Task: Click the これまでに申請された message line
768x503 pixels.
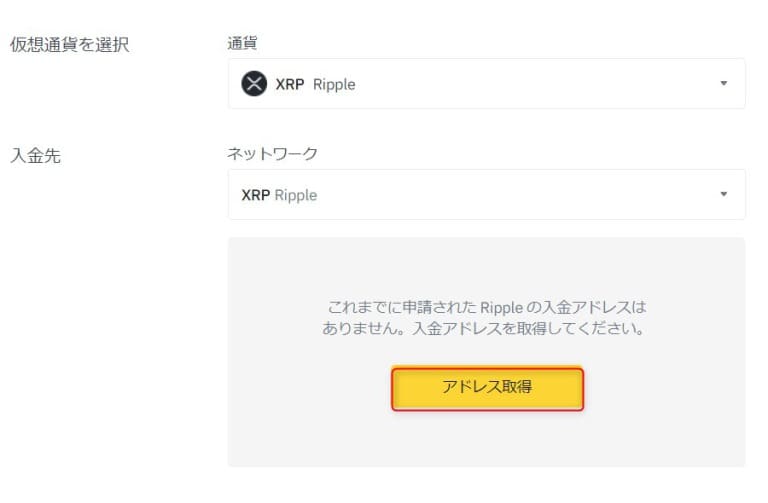Action: [x=486, y=308]
